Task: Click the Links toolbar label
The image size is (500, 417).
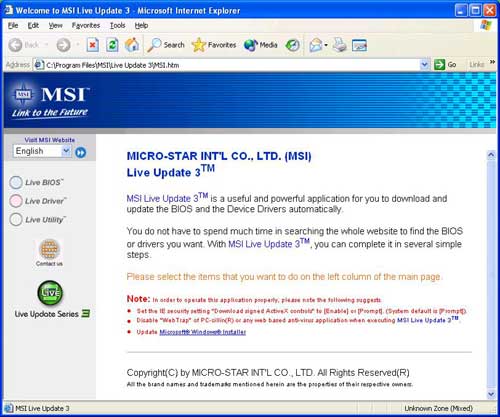Action: pyautogui.click(x=476, y=64)
